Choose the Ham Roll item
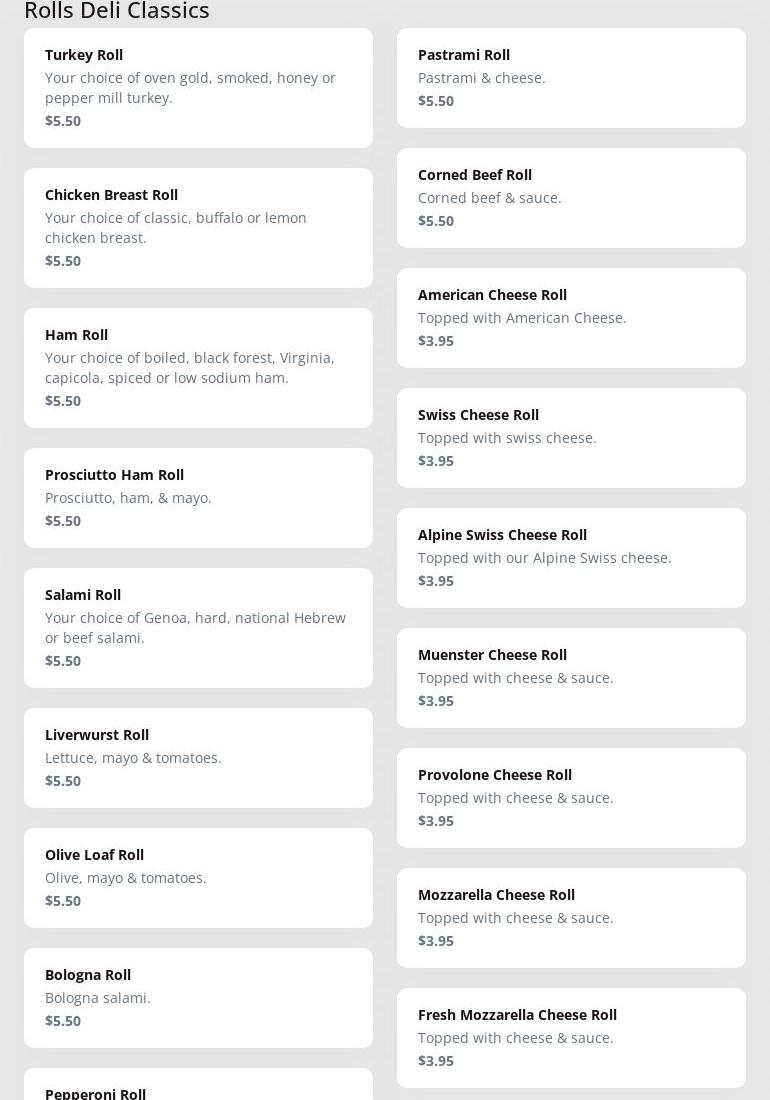770x1100 pixels. (x=198, y=368)
